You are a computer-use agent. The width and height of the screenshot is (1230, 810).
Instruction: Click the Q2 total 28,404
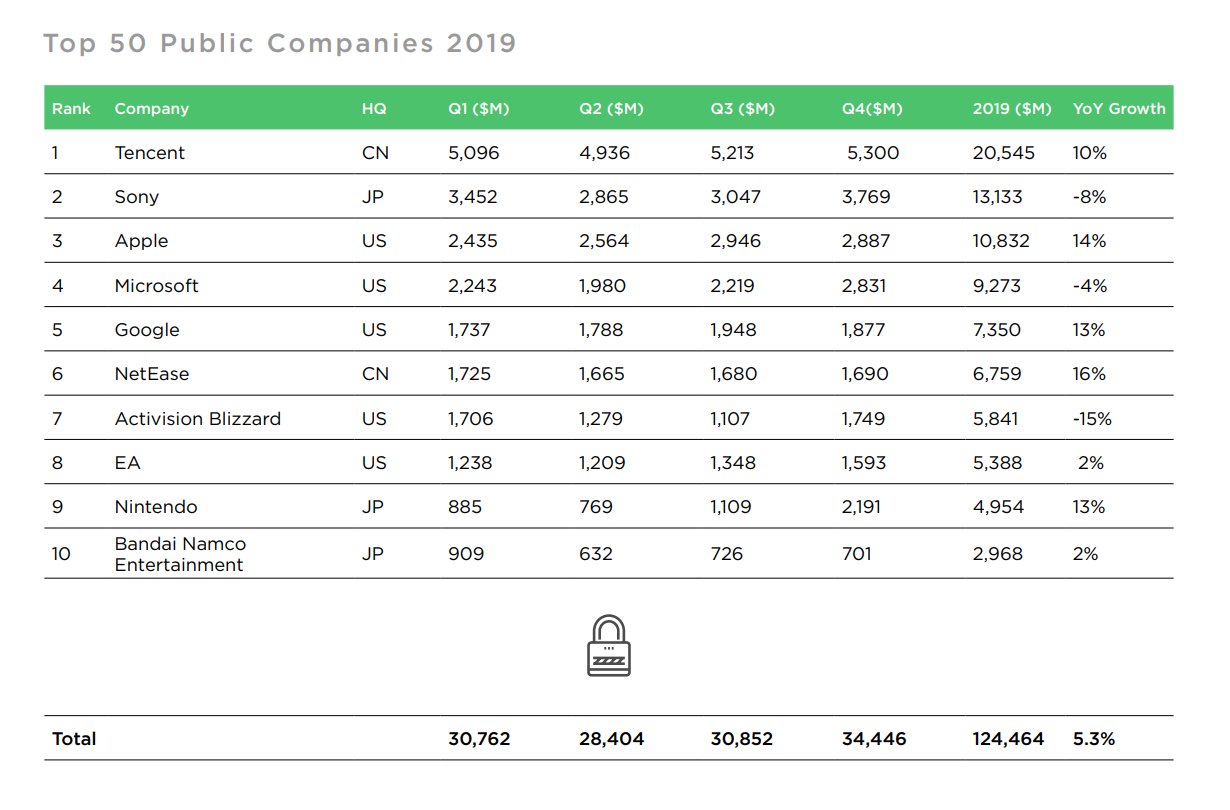(611, 739)
